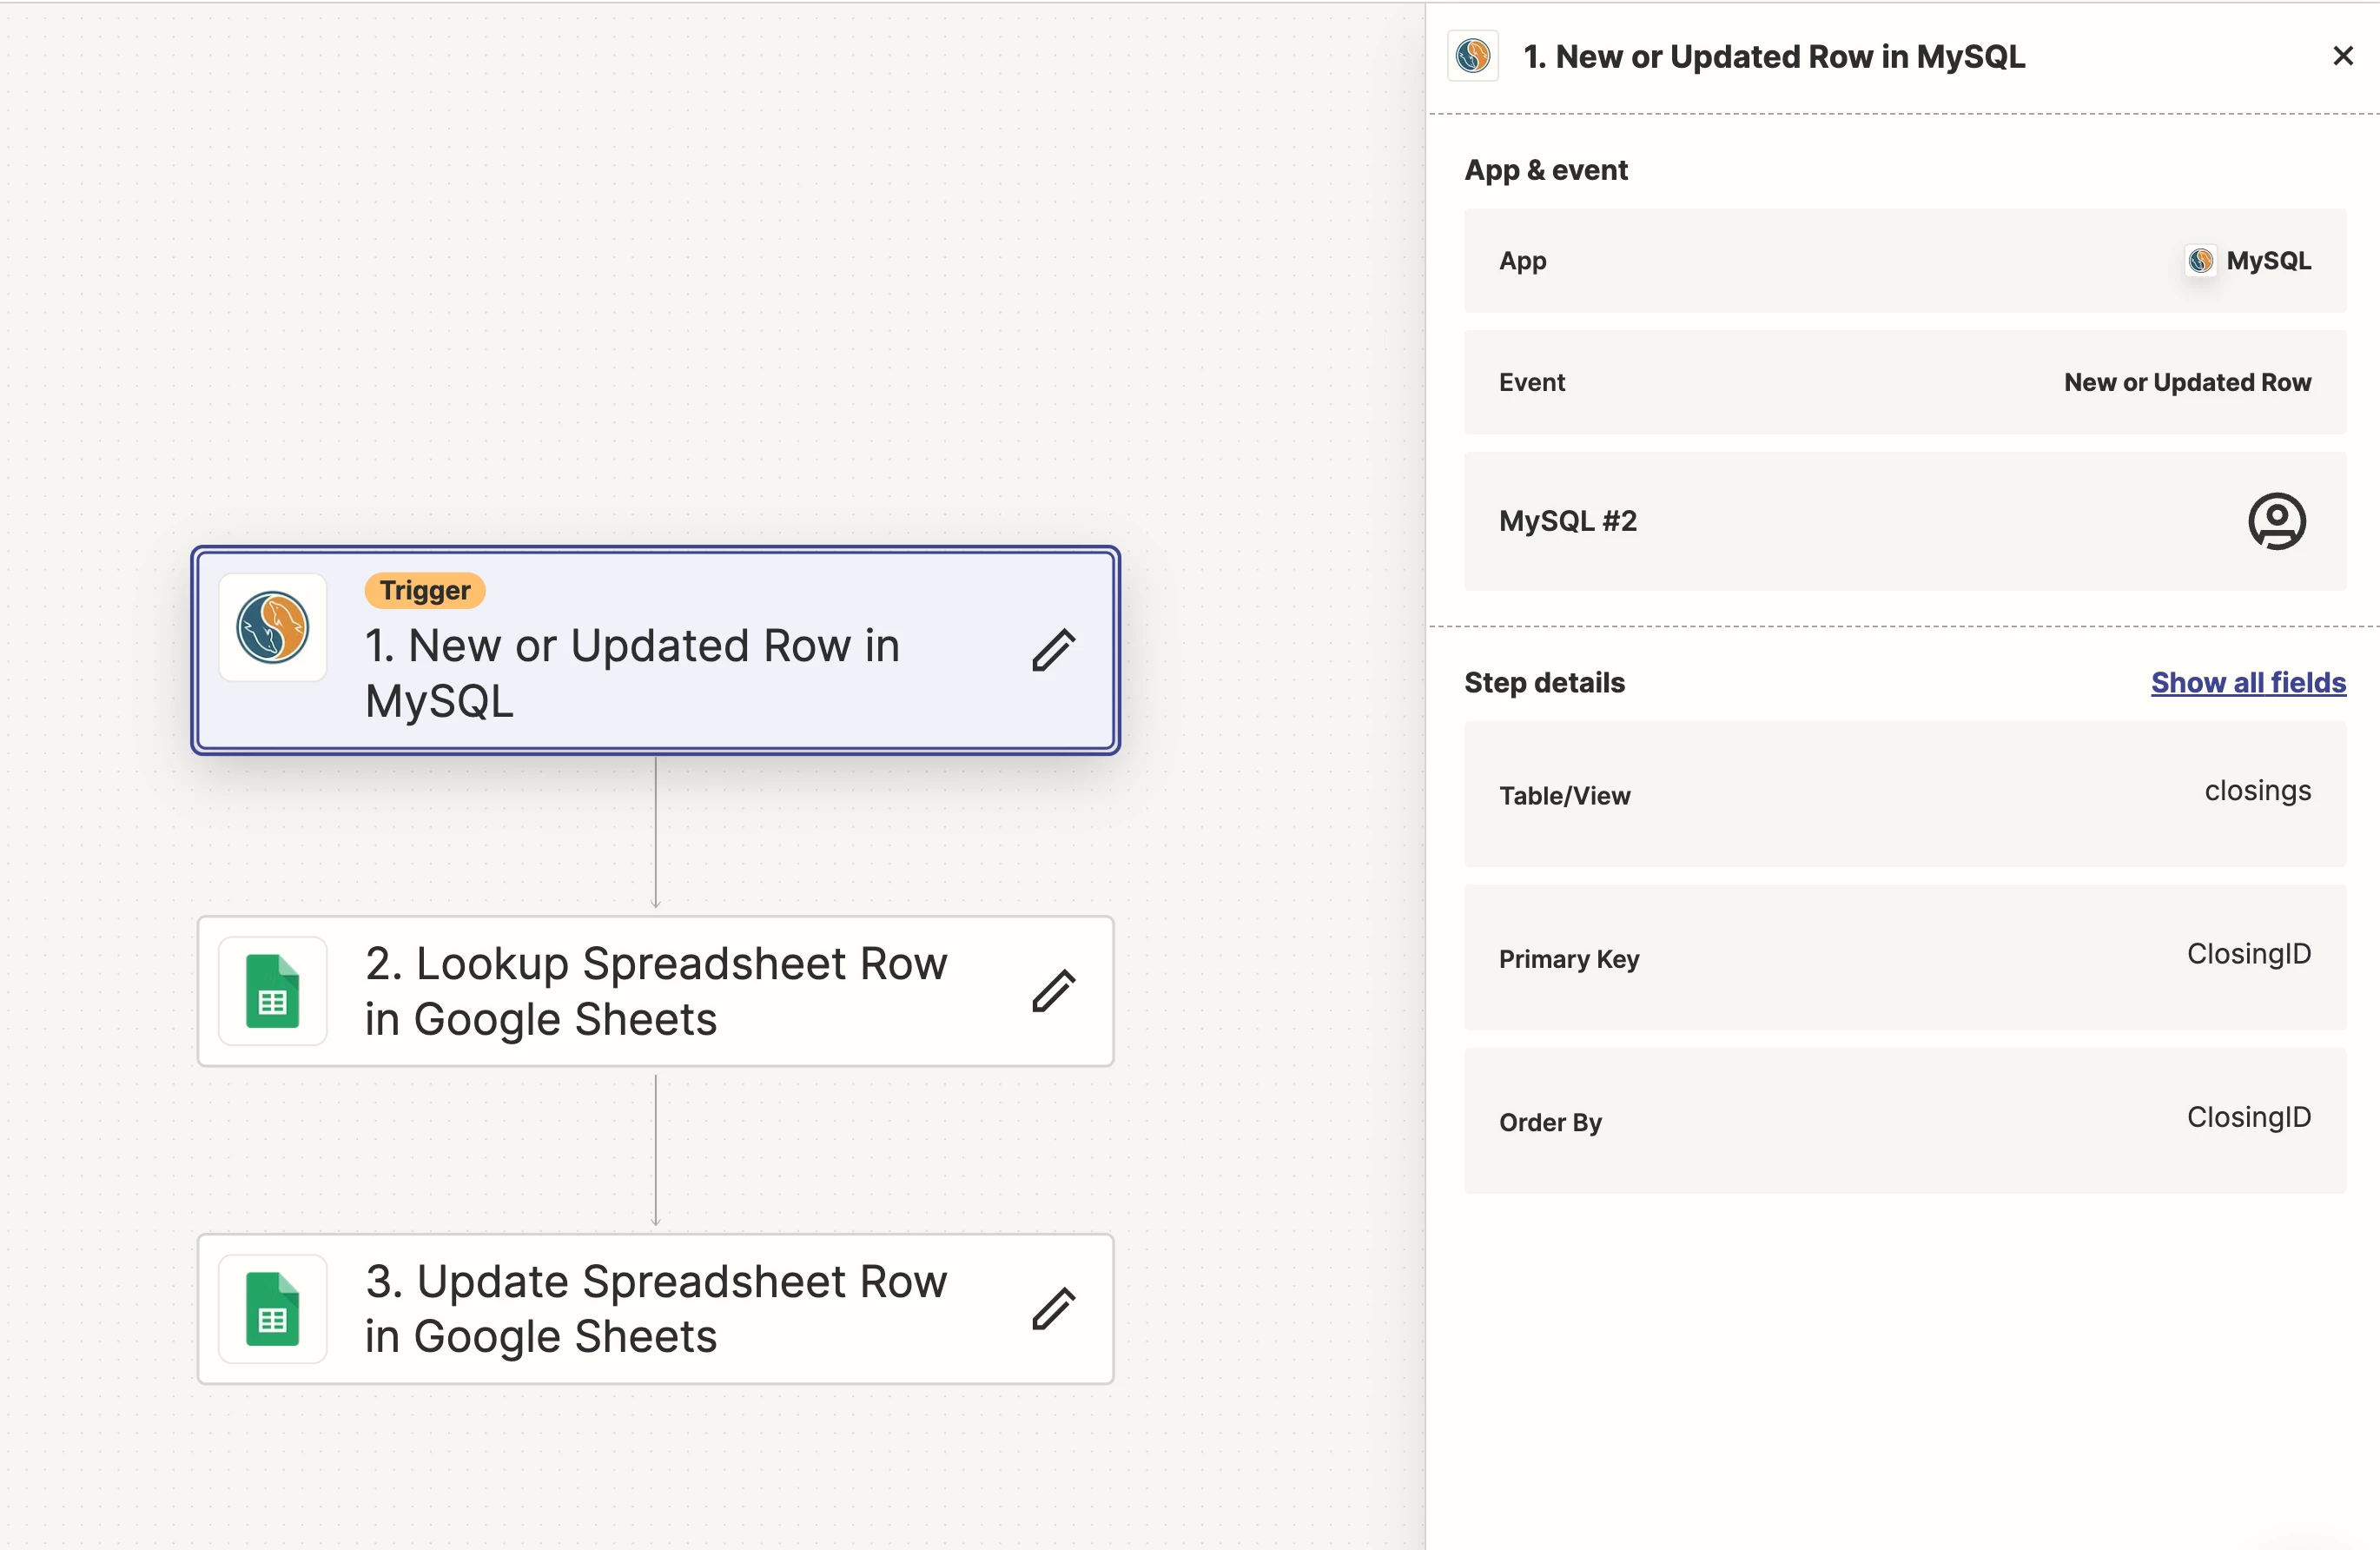This screenshot has width=2380, height=1550.
Task: Click the Table/View field with closings
Action: tap(1904, 794)
